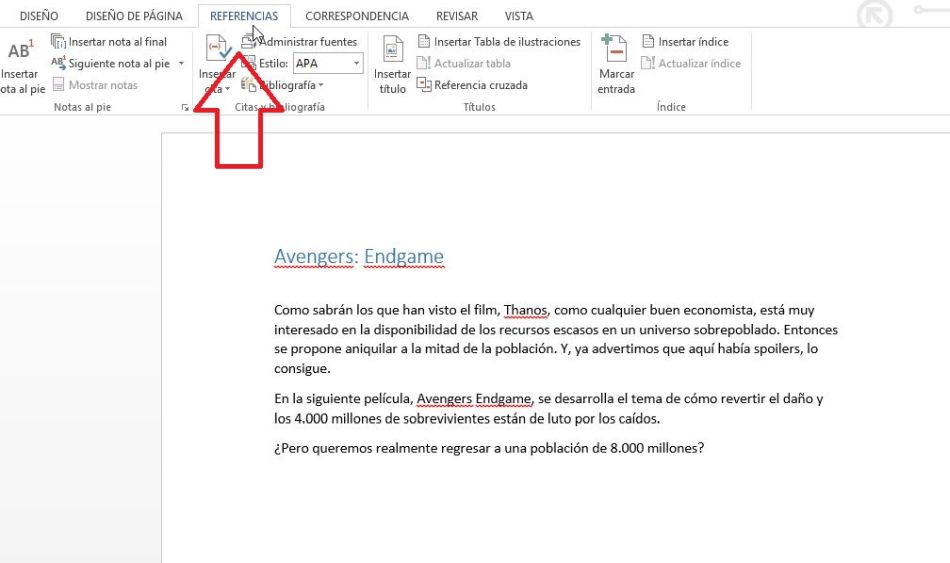Click the Avengers: Endgame heading
The height and width of the screenshot is (563, 950).
click(x=359, y=256)
